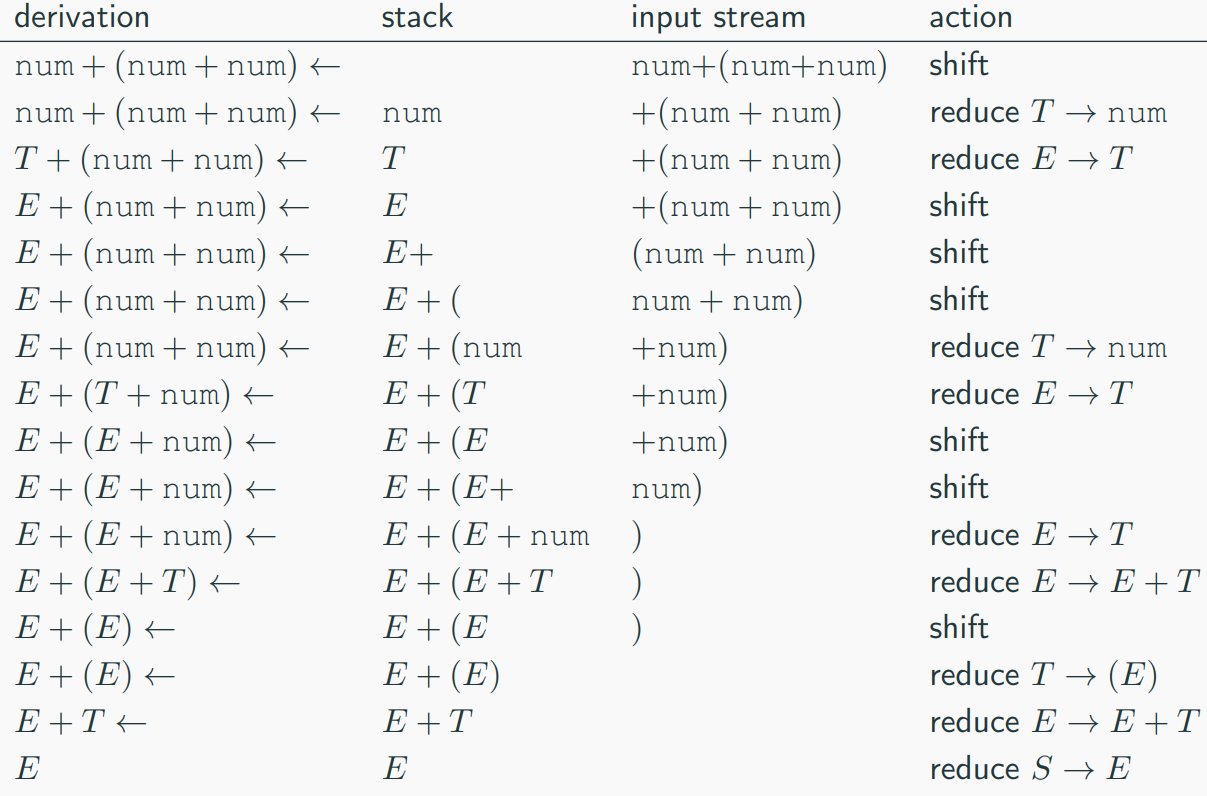1207x796 pixels.
Task: Click the input stream cell "(num + num)"
Action: coord(723,254)
